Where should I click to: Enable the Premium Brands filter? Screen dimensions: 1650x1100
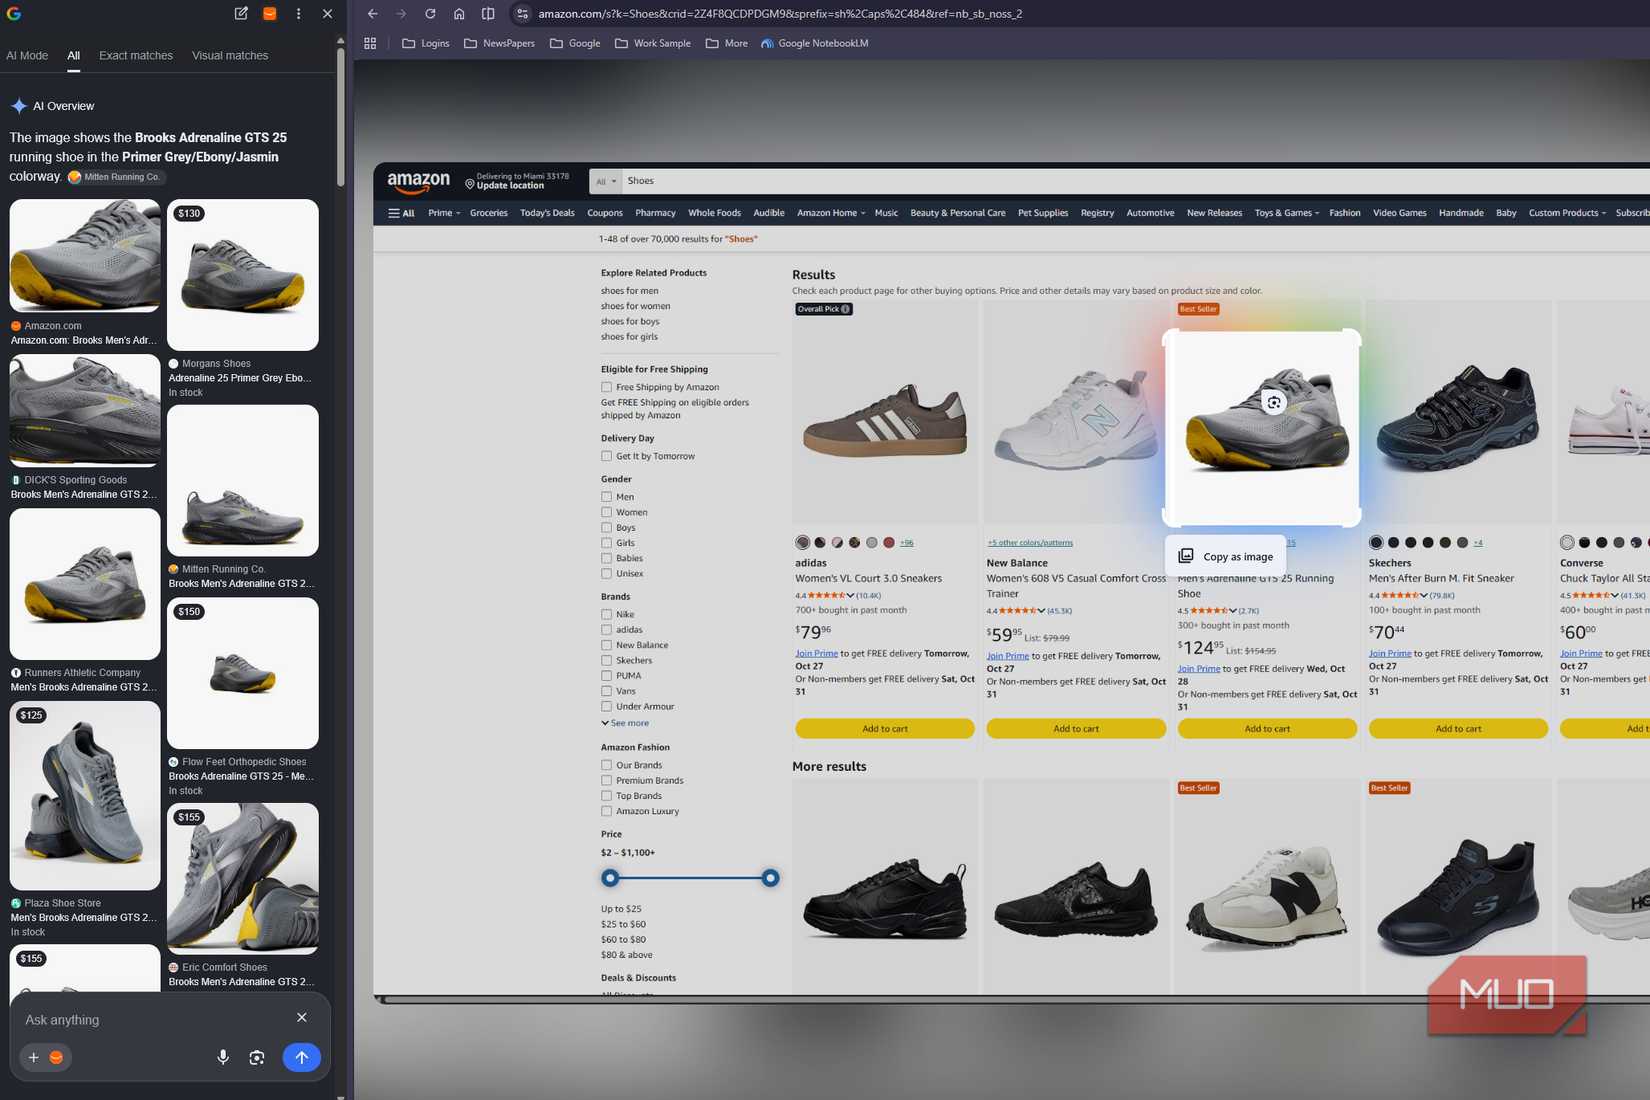pyautogui.click(x=606, y=780)
